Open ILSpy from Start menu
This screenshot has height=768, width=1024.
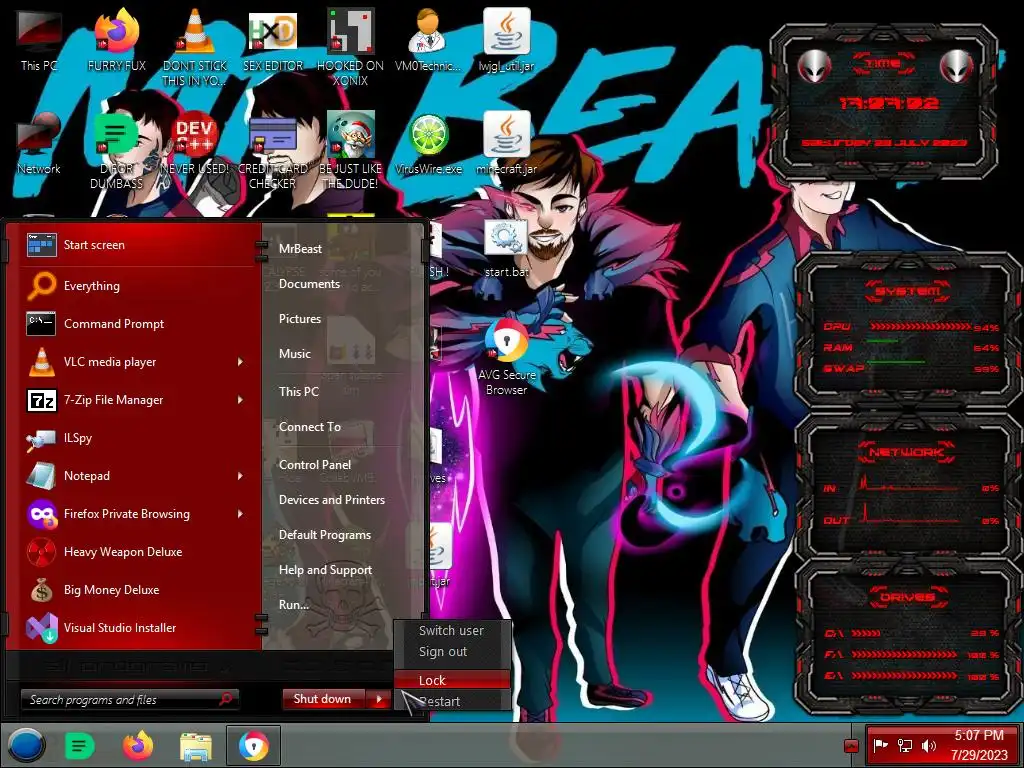point(136,438)
